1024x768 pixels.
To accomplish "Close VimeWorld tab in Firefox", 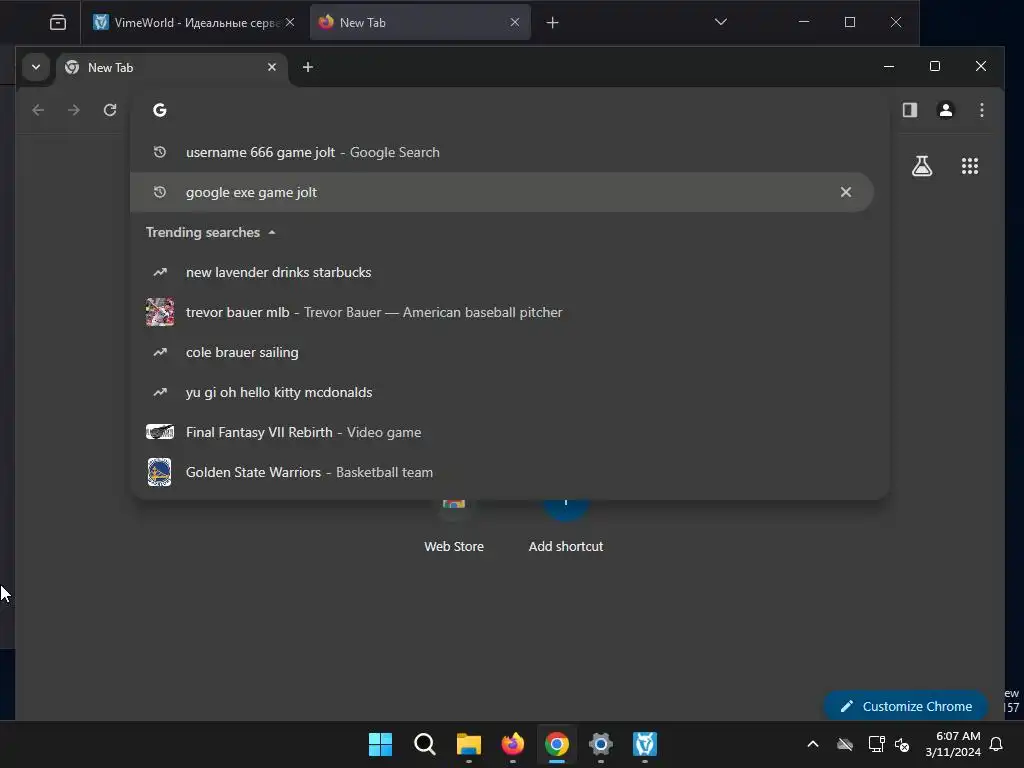I will pyautogui.click(x=290, y=23).
